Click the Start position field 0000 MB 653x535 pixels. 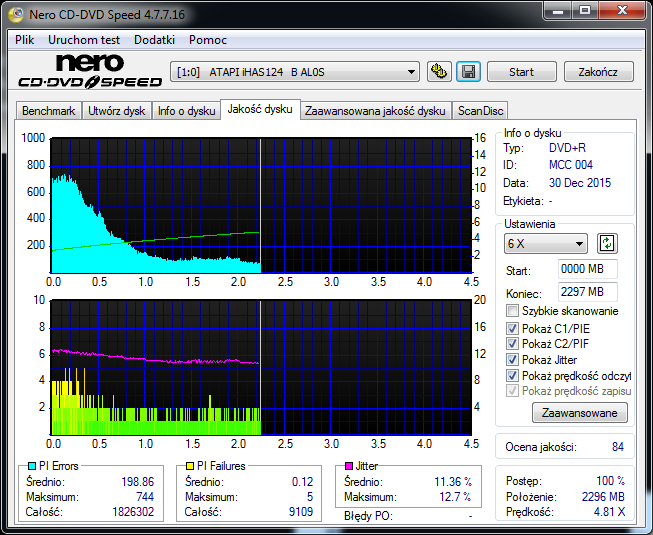pos(587,269)
